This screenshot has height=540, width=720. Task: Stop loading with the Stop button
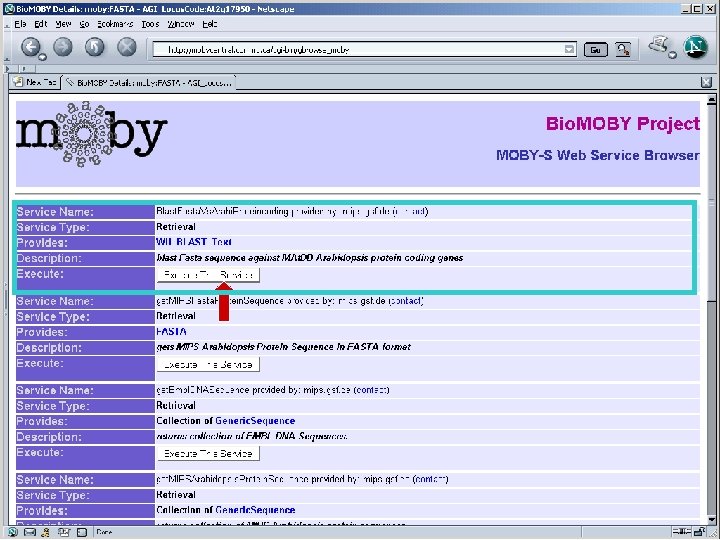[x=127, y=47]
